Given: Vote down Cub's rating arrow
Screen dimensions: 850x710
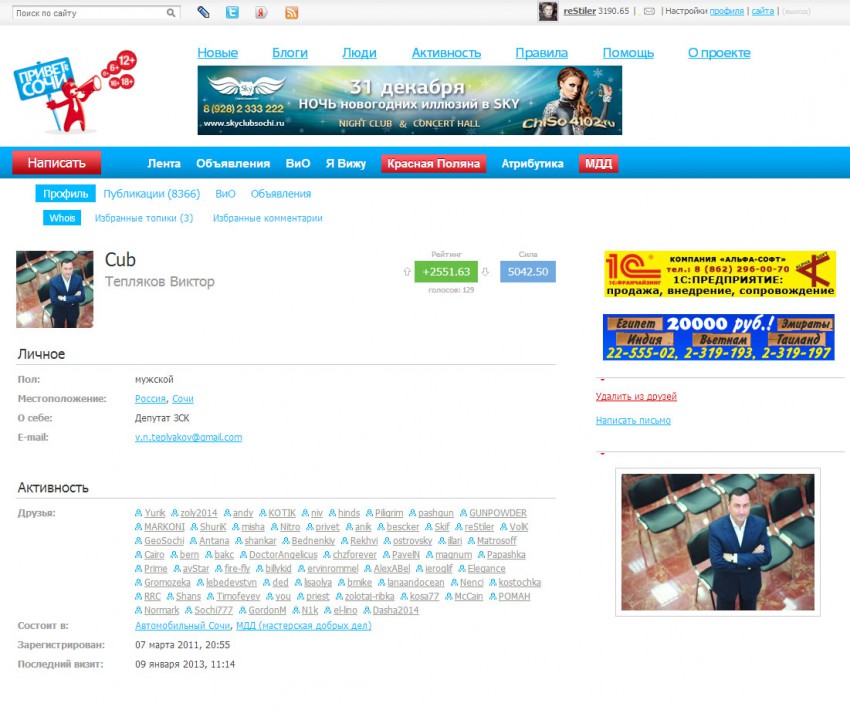Looking at the screenshot, I should pyautogui.click(x=485, y=271).
